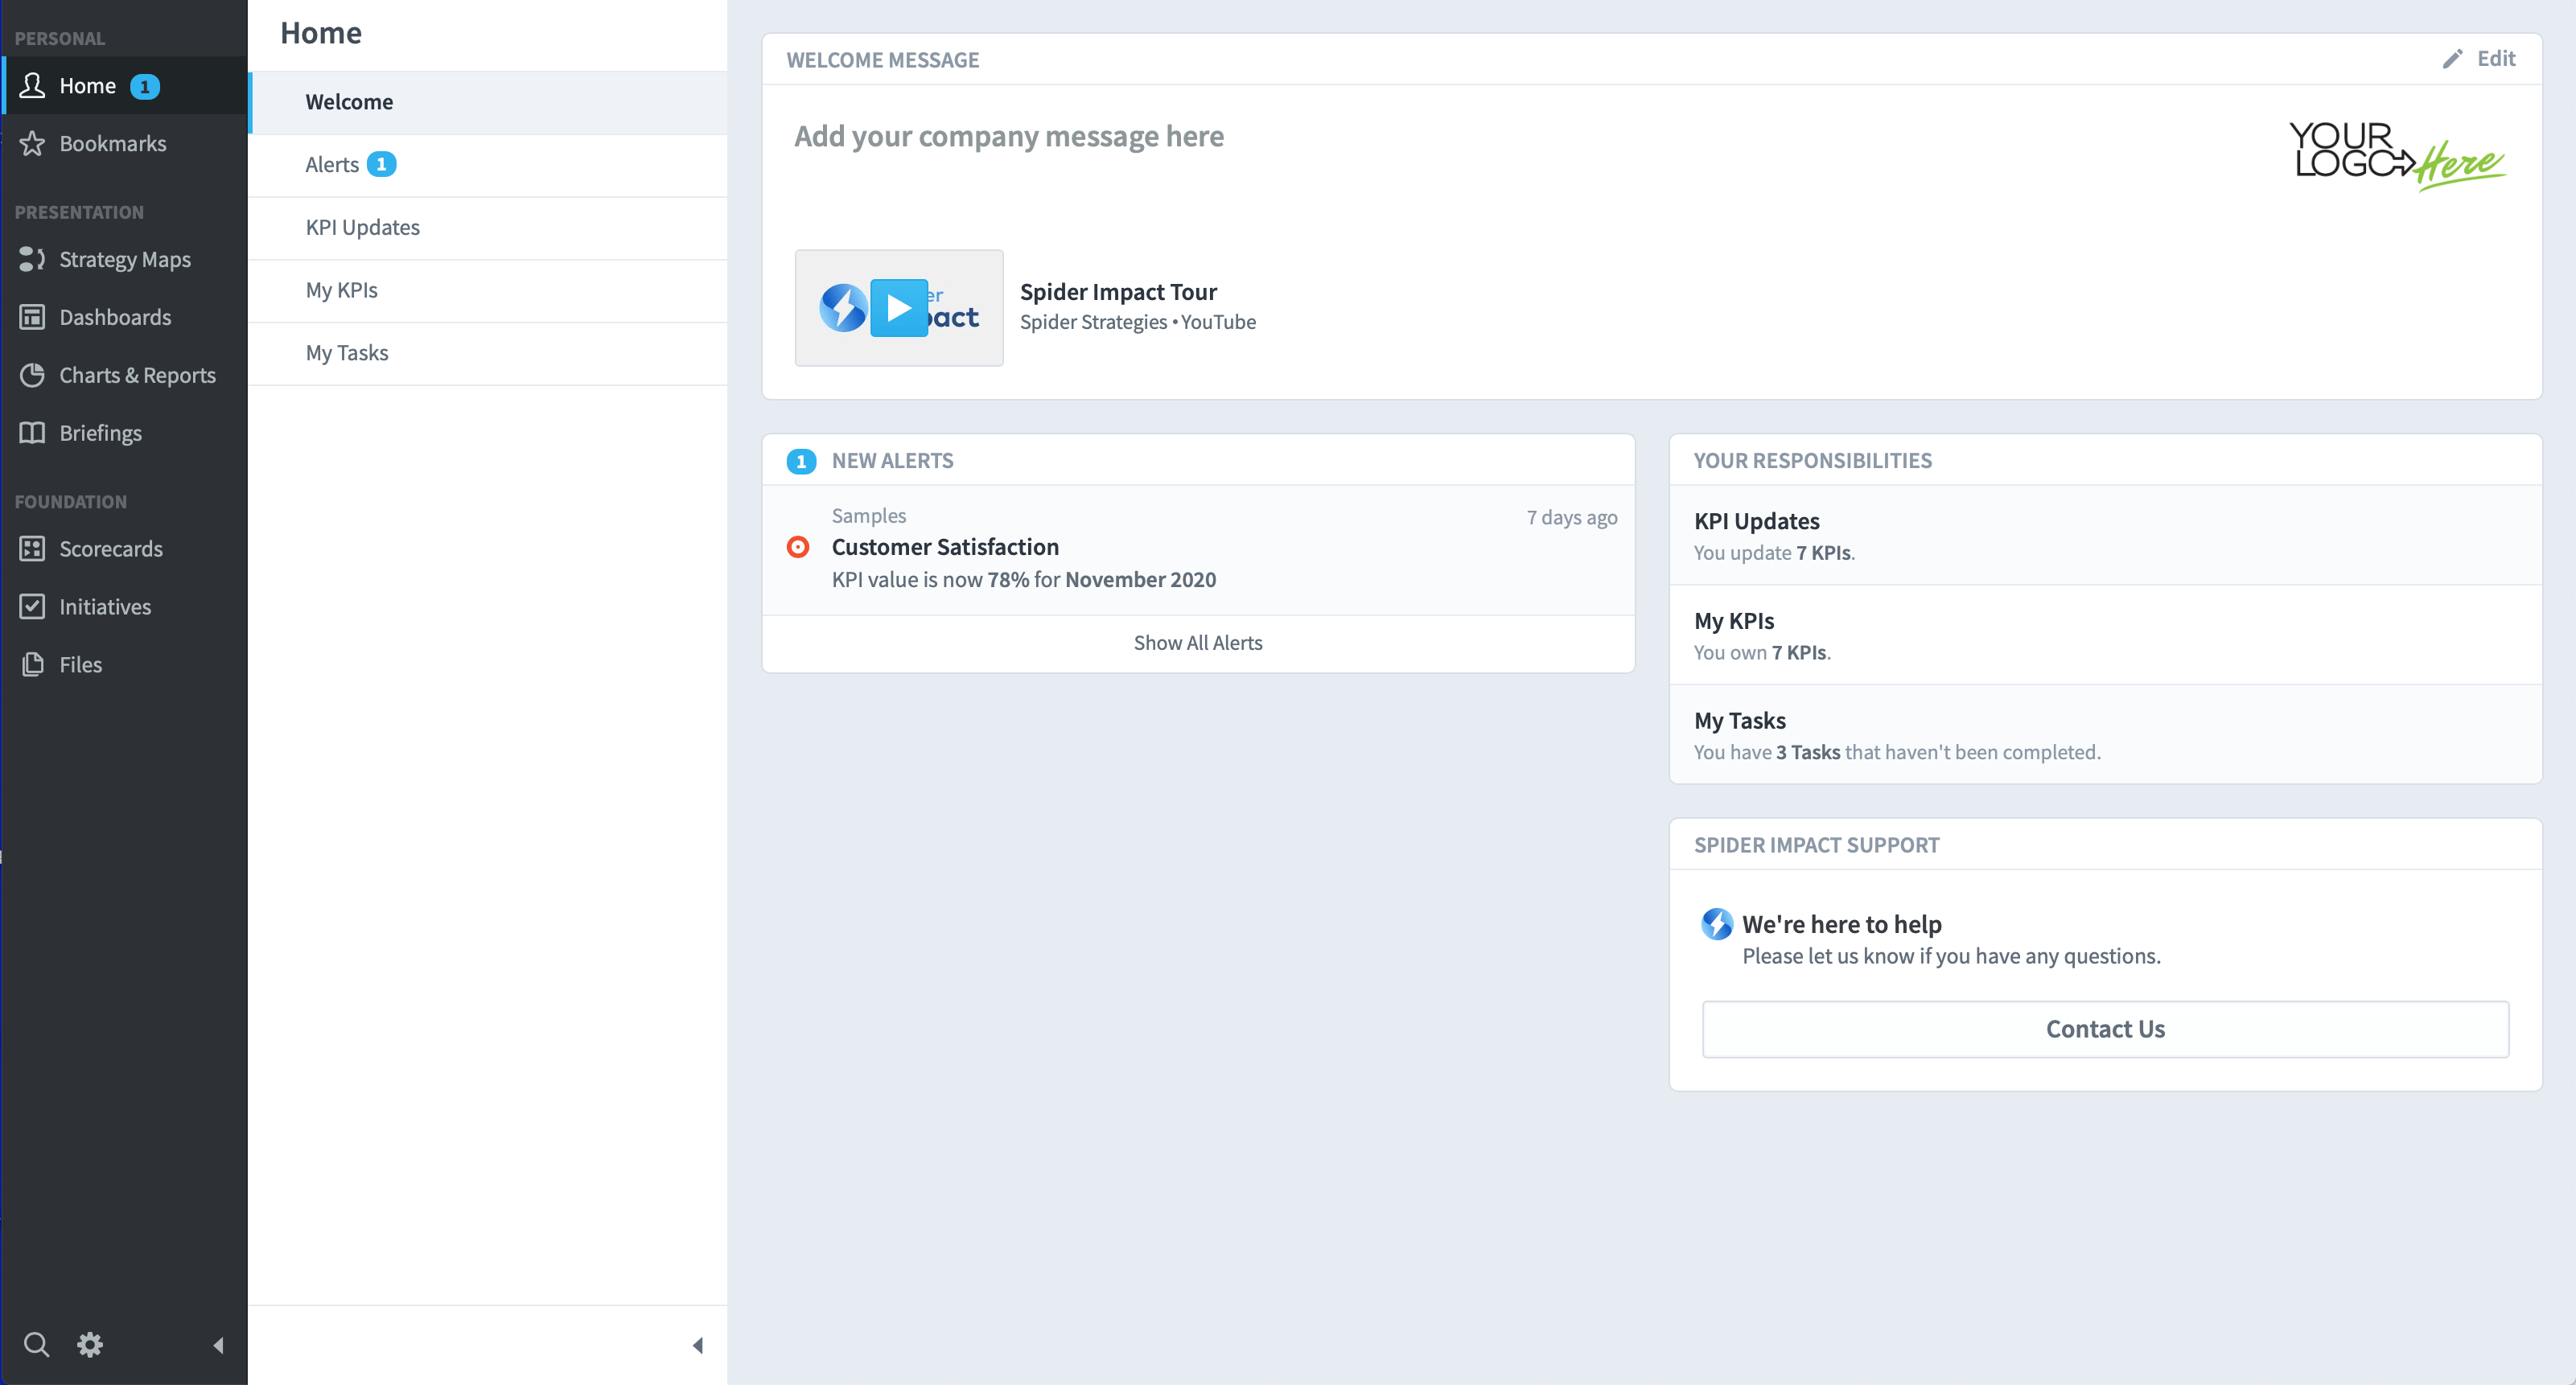The height and width of the screenshot is (1385, 2576).
Task: Click the search magnifier icon
Action: coord(36,1345)
